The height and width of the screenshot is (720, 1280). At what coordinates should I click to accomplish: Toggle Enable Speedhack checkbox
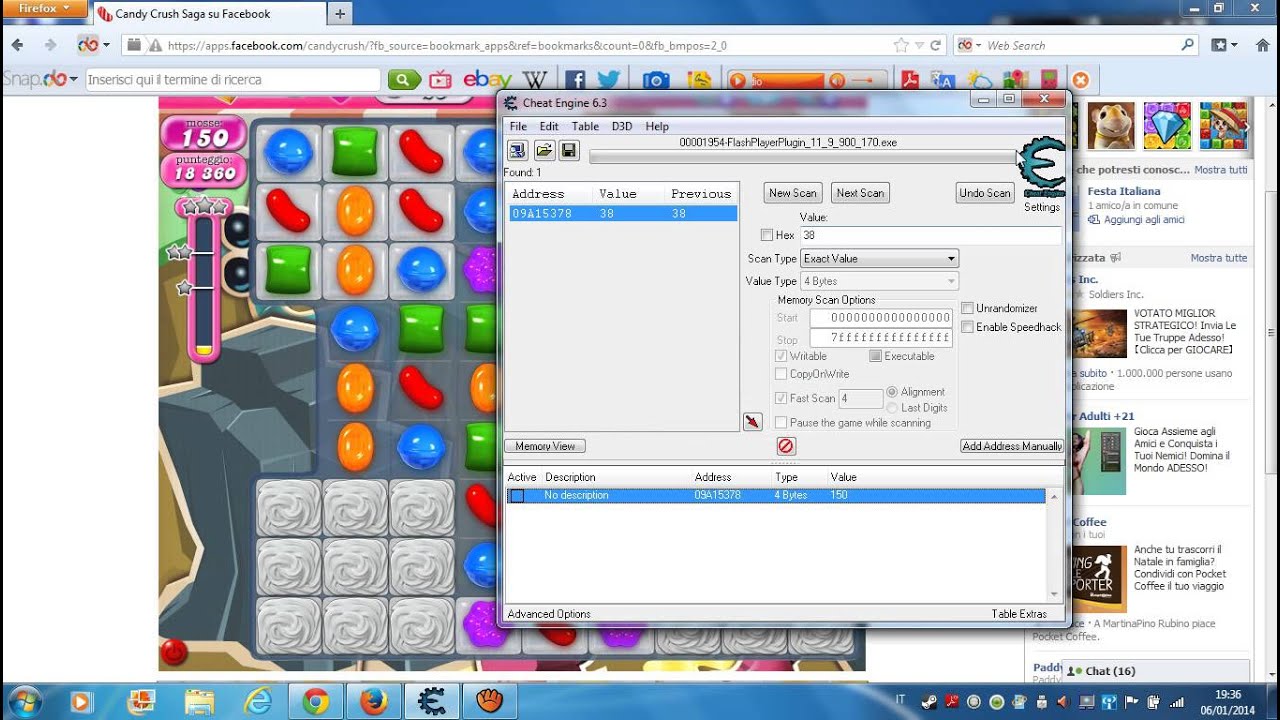click(967, 327)
